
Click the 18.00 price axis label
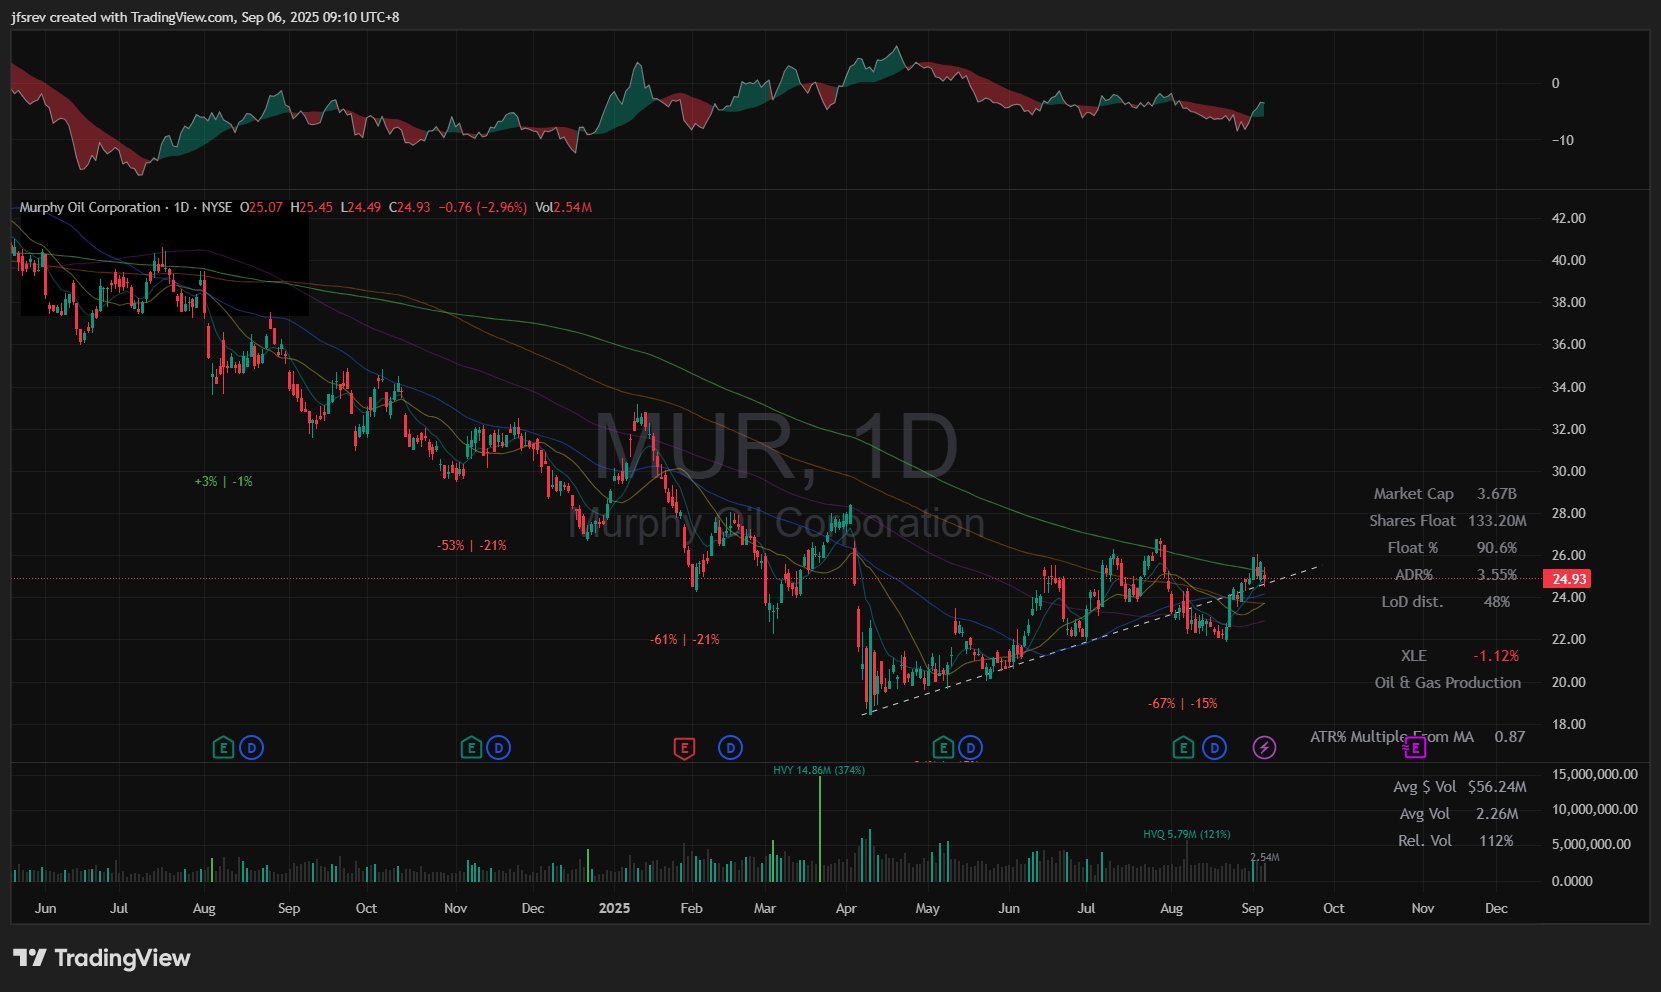(x=1568, y=724)
